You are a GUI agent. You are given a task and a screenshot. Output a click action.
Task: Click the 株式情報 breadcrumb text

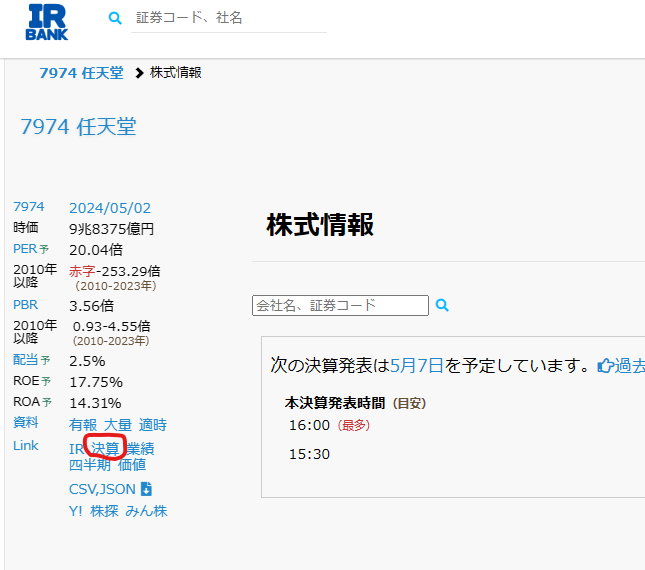coord(176,72)
